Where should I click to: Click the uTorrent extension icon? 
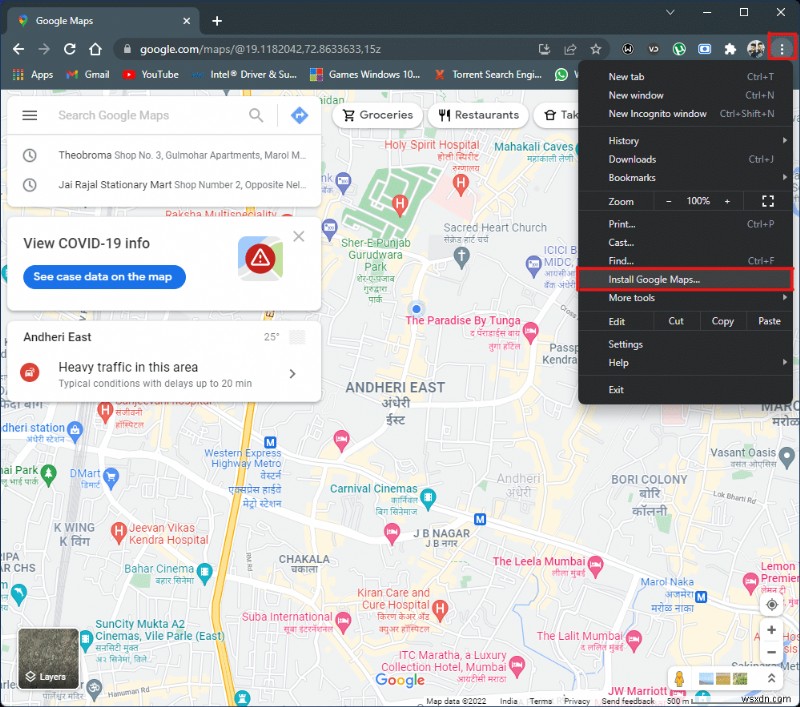pos(679,48)
